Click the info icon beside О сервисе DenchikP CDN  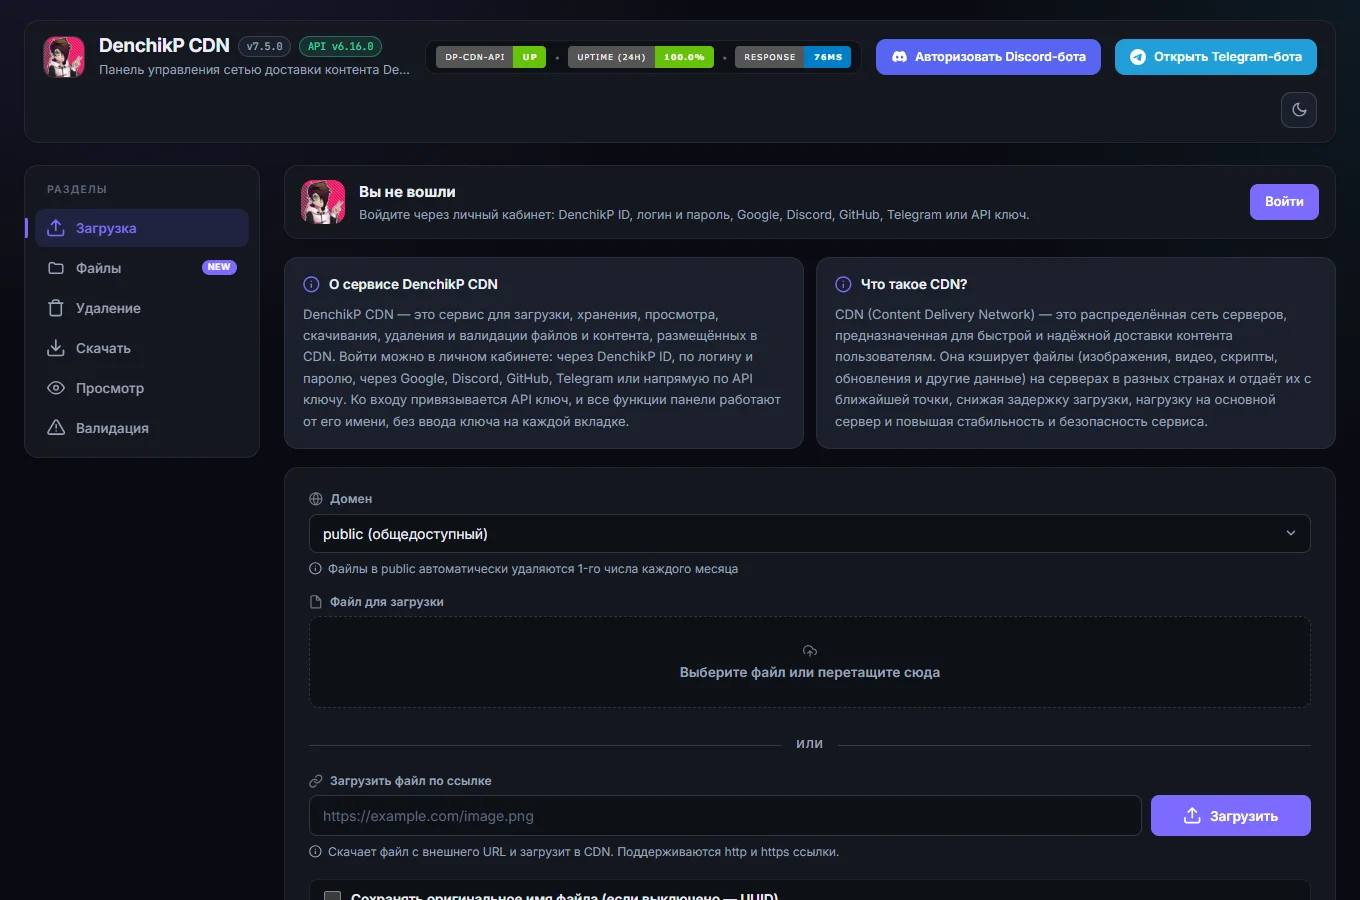pos(311,284)
